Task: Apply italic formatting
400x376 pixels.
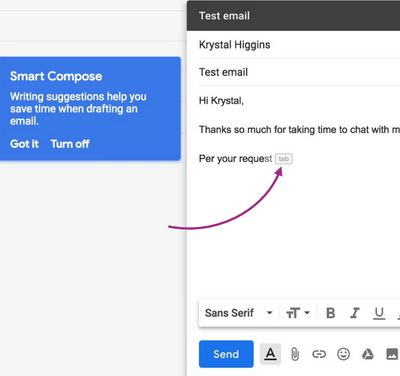Action: pyautogui.click(x=354, y=313)
